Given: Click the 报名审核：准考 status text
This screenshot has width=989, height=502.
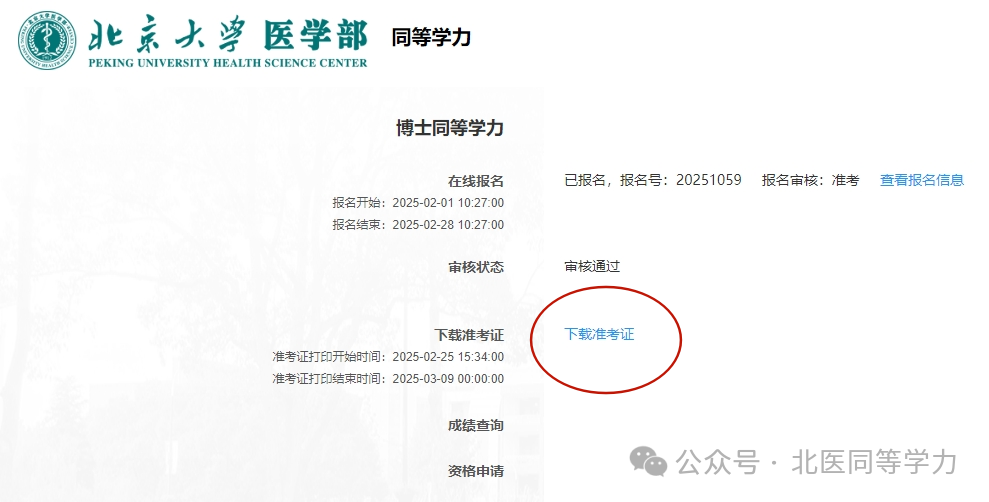Looking at the screenshot, I should (x=810, y=180).
